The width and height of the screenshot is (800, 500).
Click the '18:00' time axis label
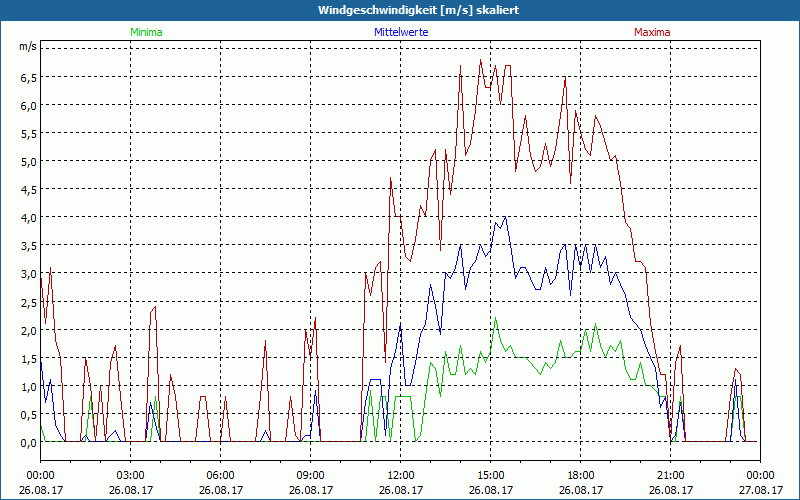coord(581,476)
